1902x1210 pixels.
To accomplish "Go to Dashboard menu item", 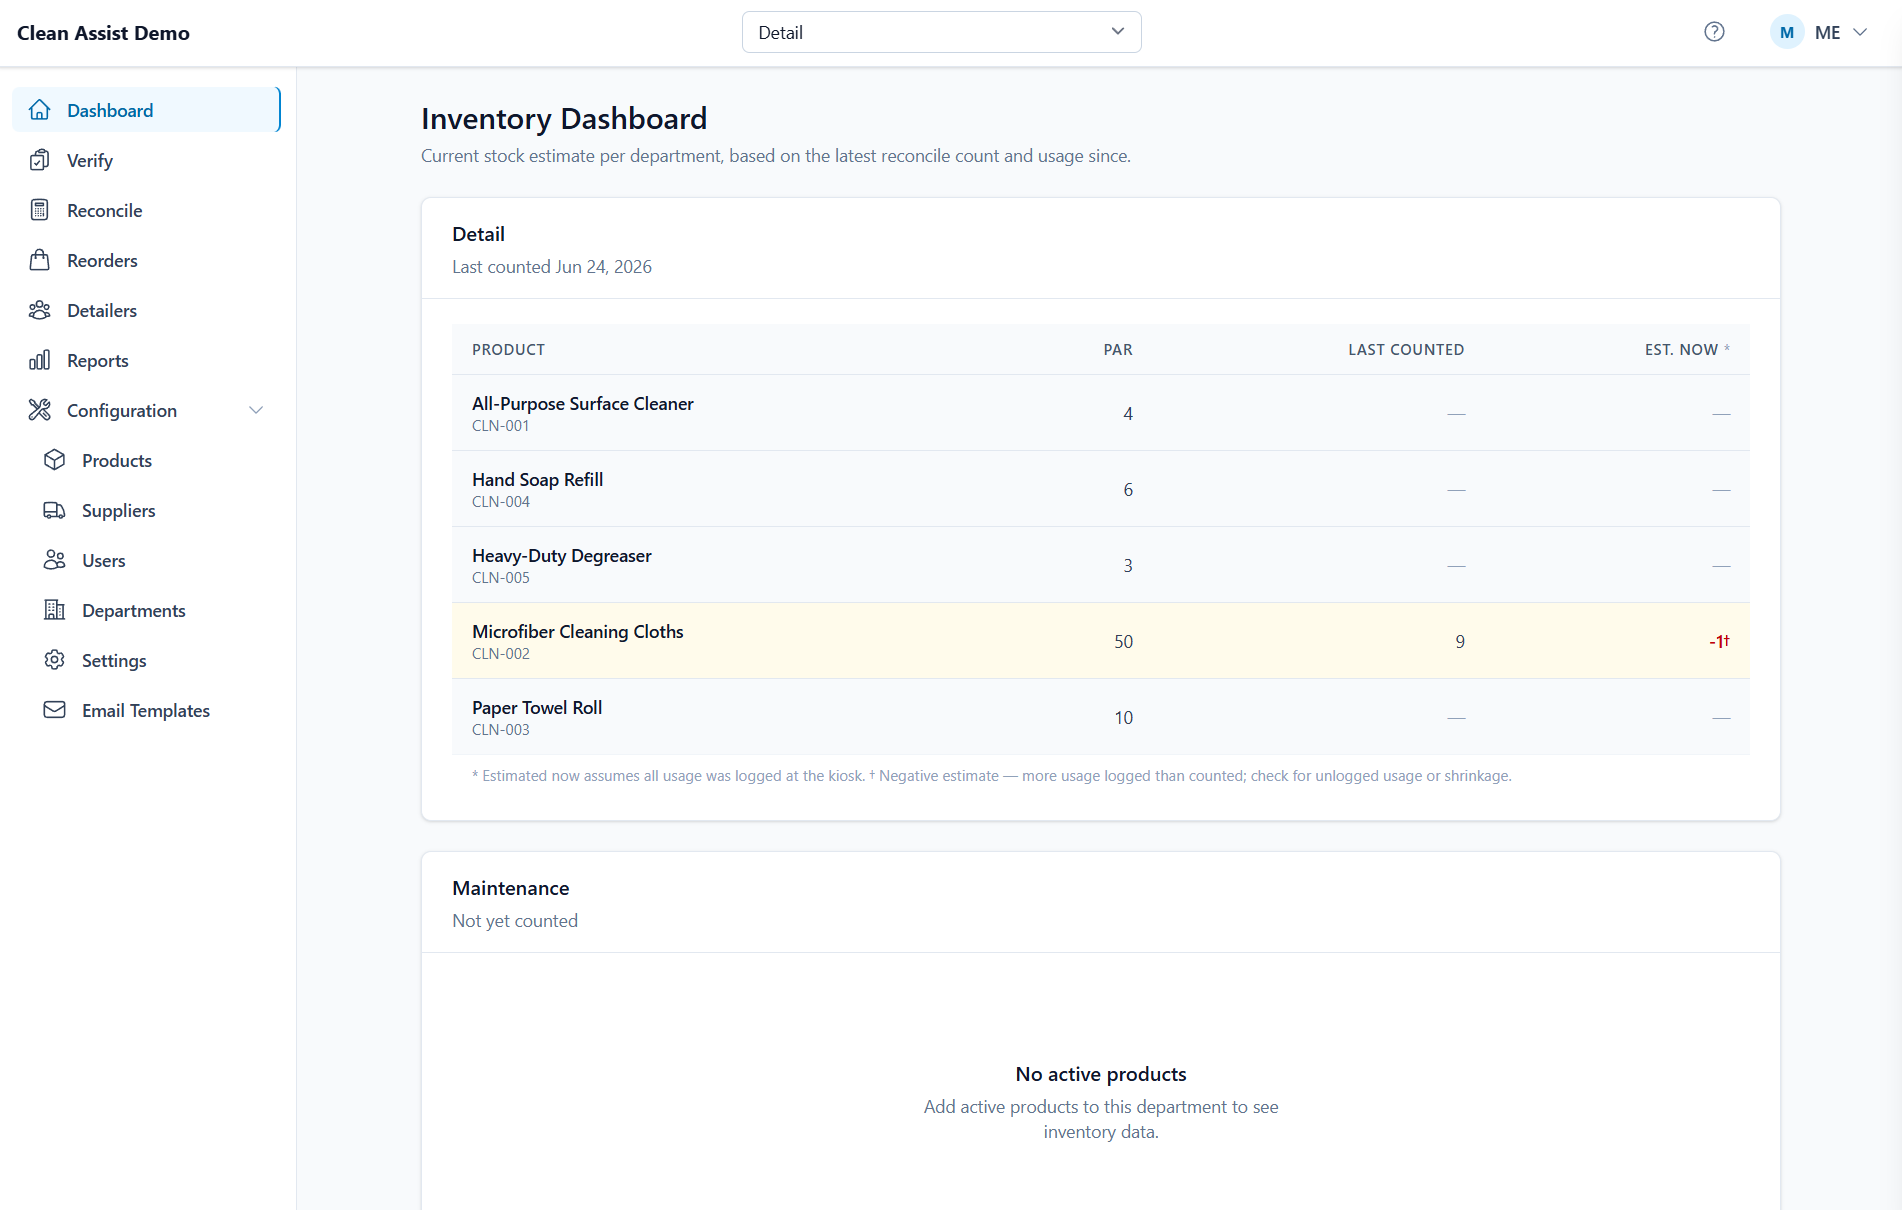I will (x=146, y=110).
